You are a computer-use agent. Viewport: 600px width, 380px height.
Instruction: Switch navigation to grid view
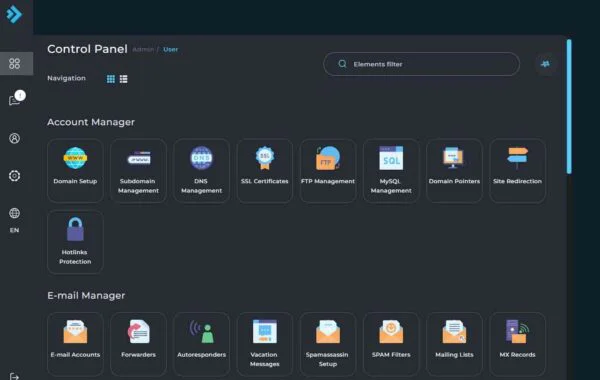click(111, 79)
